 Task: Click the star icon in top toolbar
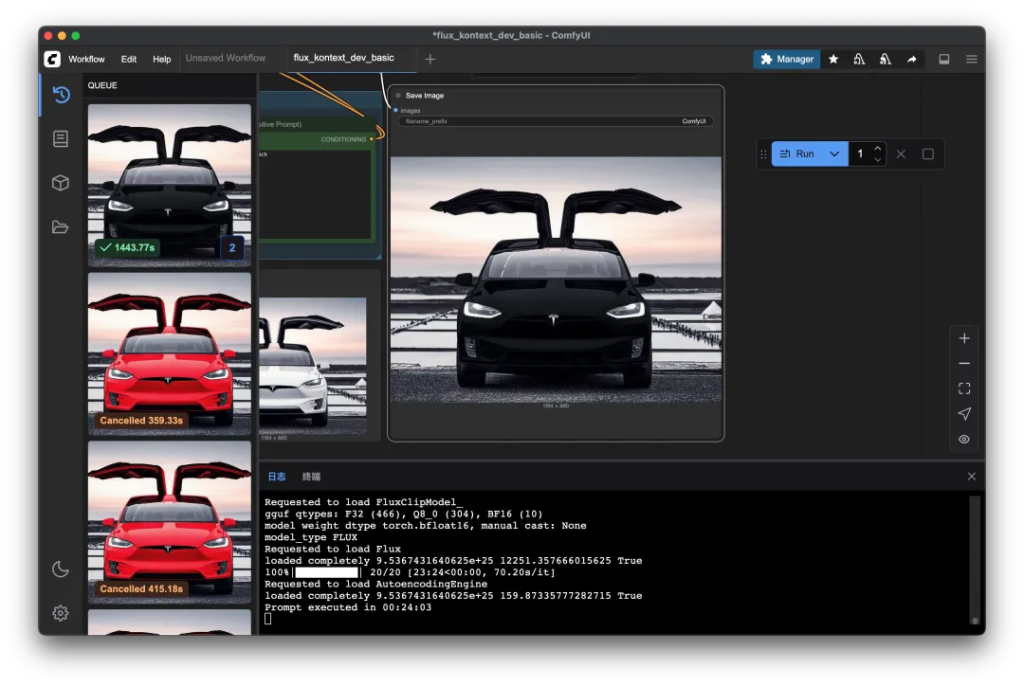[833, 59]
